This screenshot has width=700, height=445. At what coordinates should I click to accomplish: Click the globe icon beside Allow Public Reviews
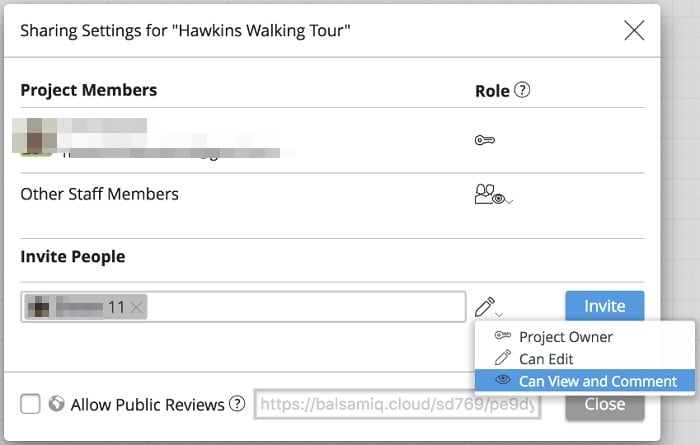click(x=57, y=404)
